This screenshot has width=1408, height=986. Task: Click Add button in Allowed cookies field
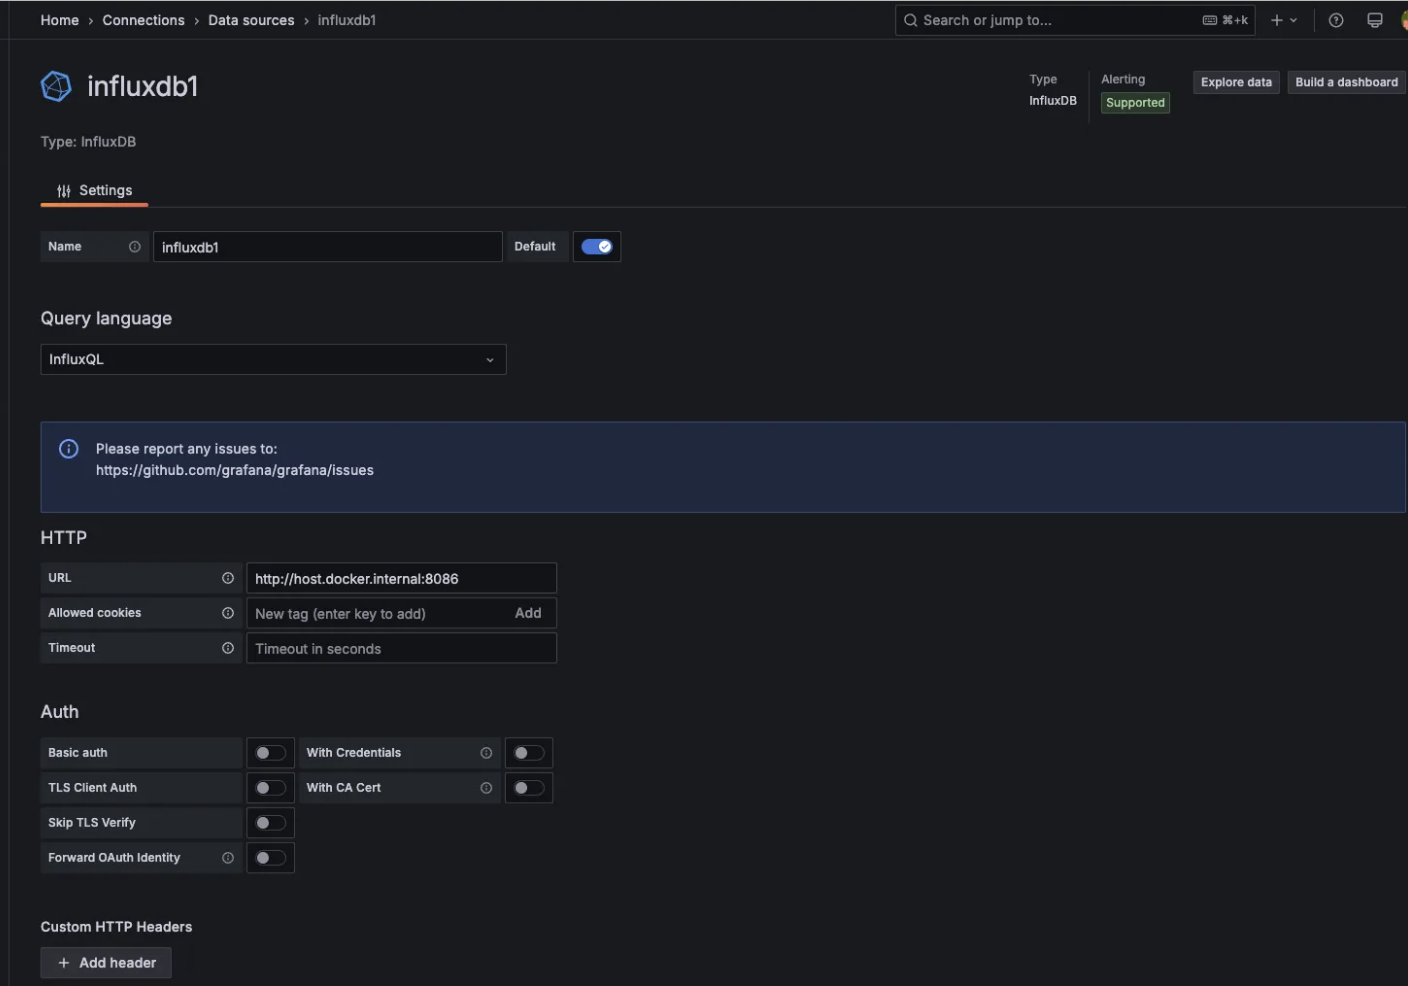[x=528, y=613]
